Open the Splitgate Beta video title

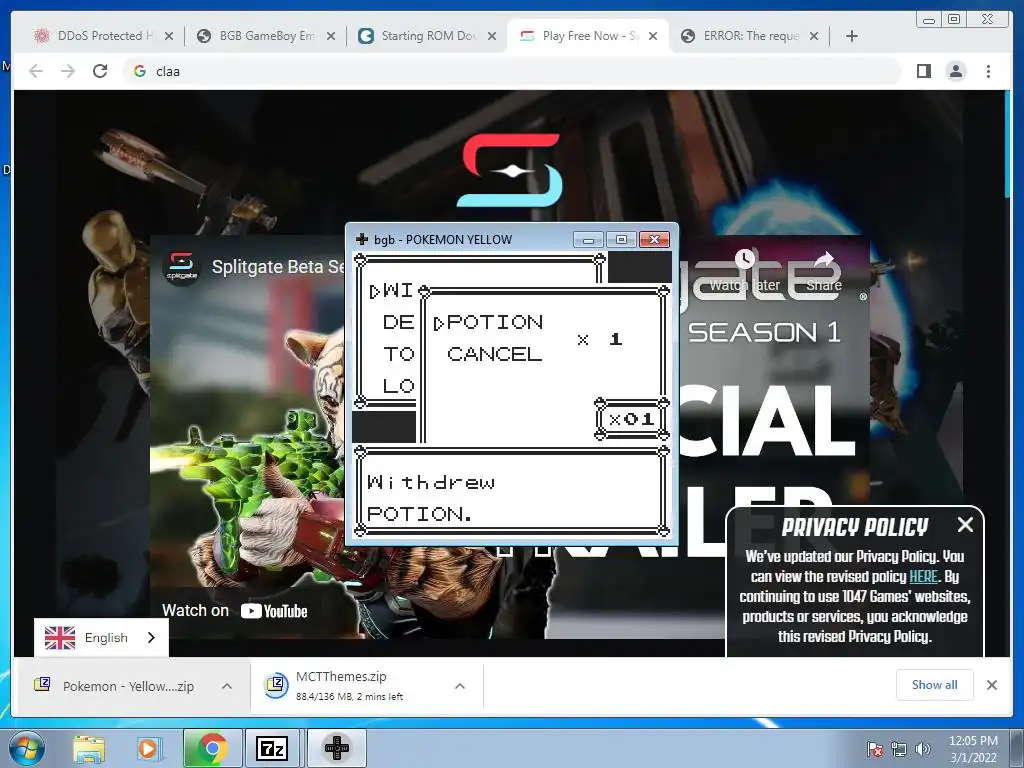[x=278, y=267]
